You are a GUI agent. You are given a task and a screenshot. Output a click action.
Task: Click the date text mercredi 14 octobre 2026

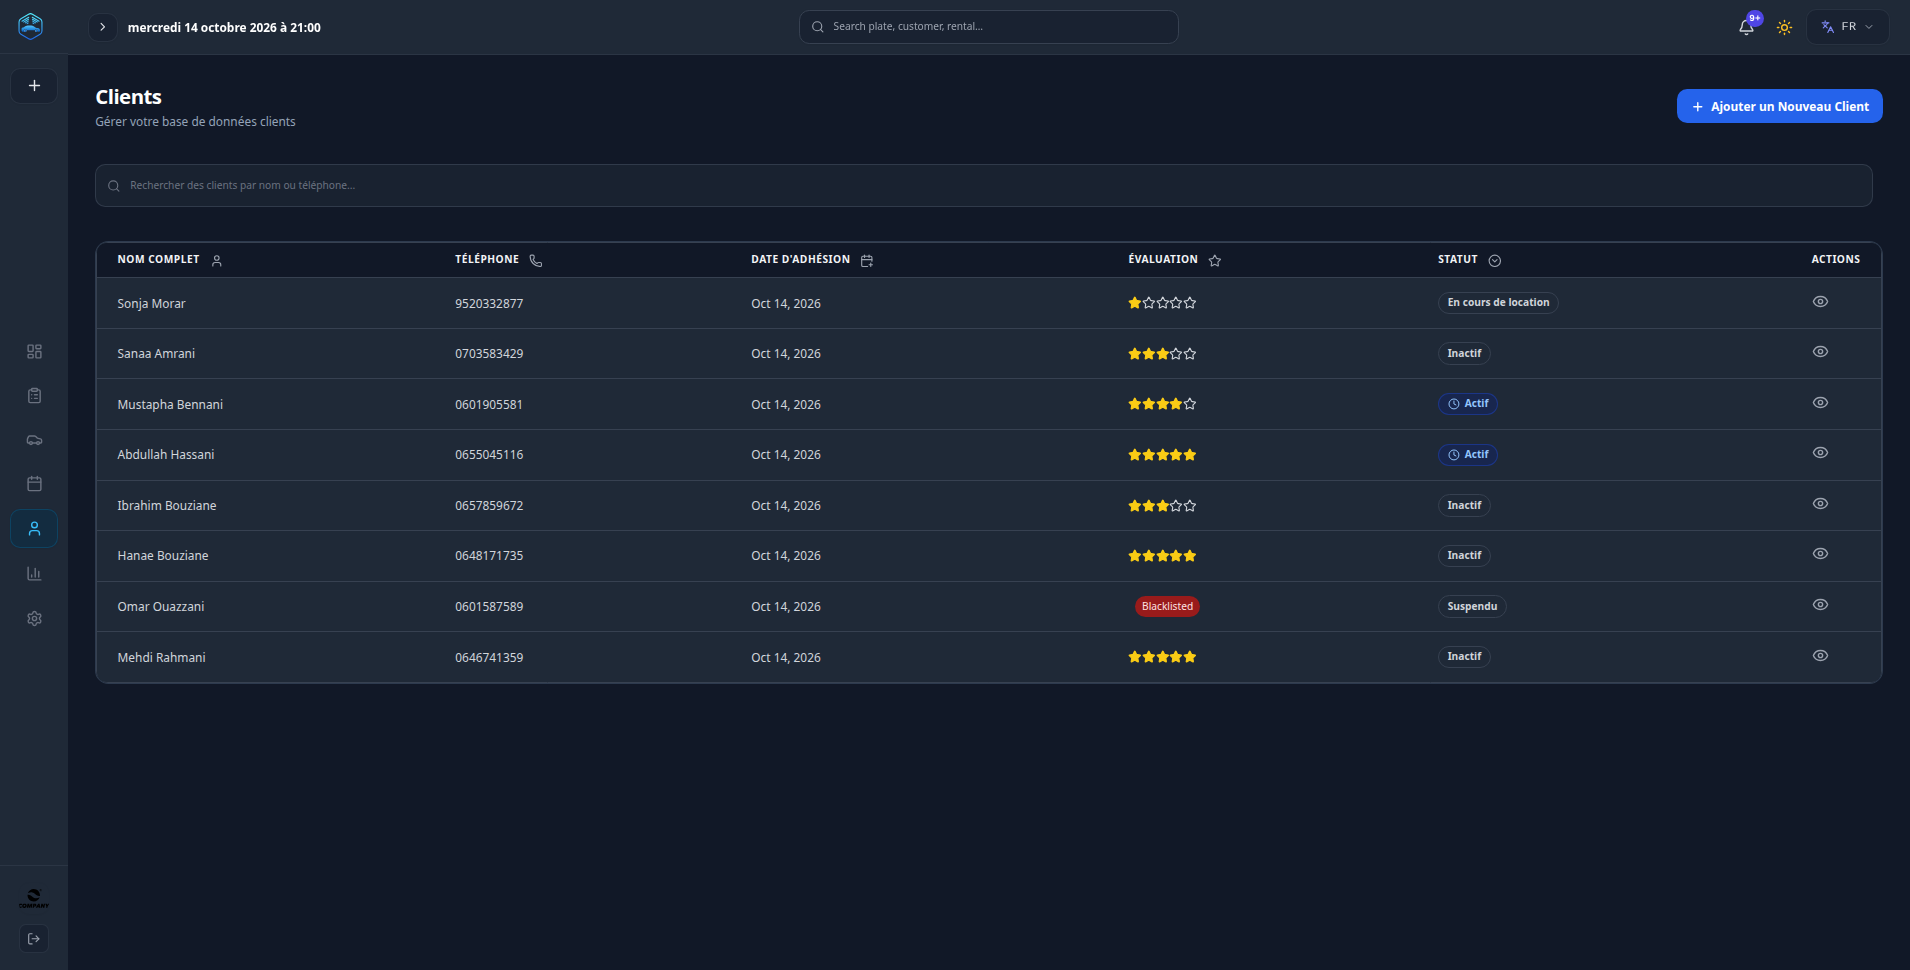224,28
